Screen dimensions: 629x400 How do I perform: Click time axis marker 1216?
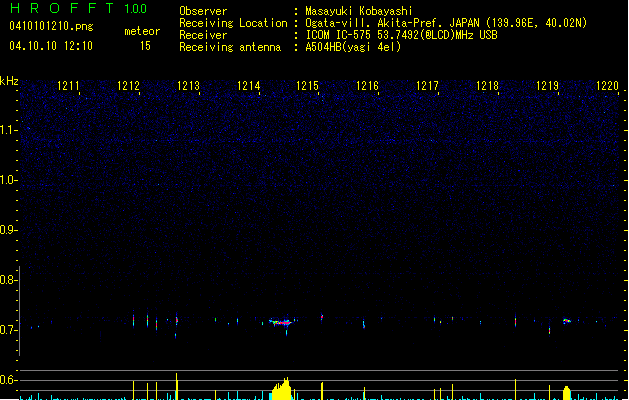(x=367, y=86)
